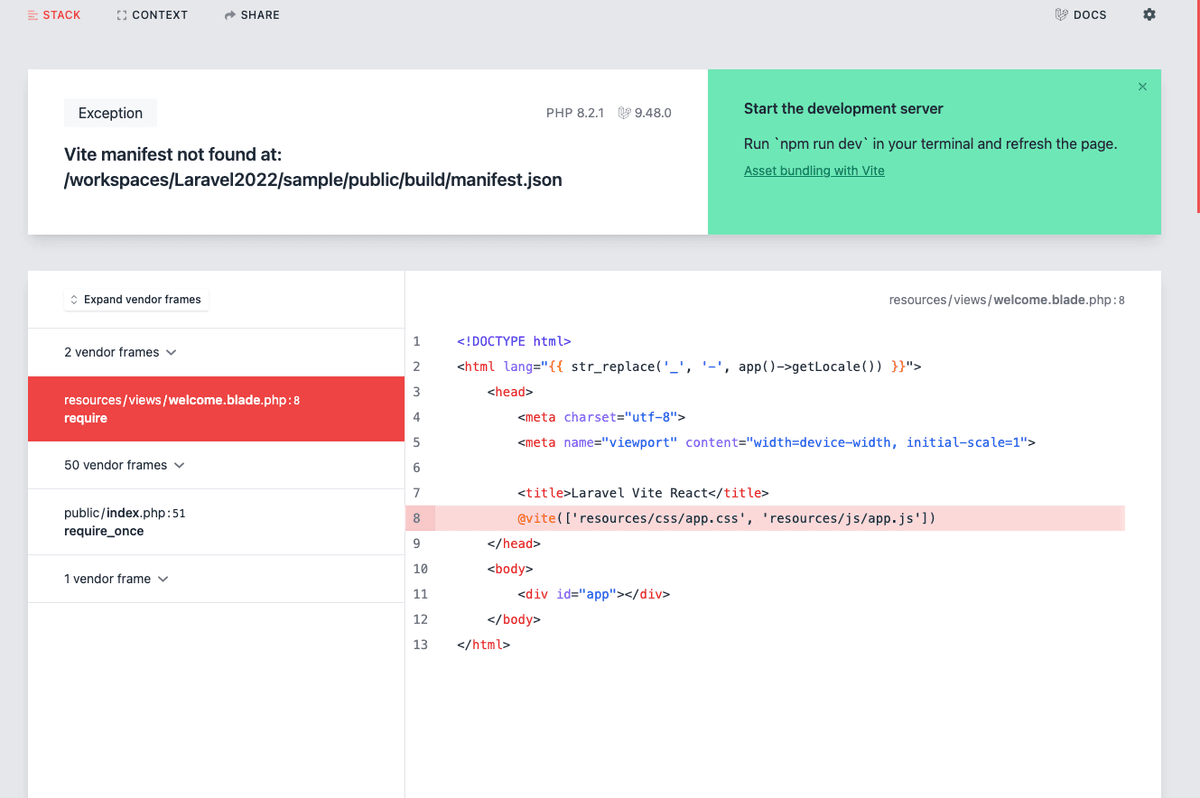This screenshot has width=1200, height=798.
Task: Click the Context brackets icon
Action: 122,15
